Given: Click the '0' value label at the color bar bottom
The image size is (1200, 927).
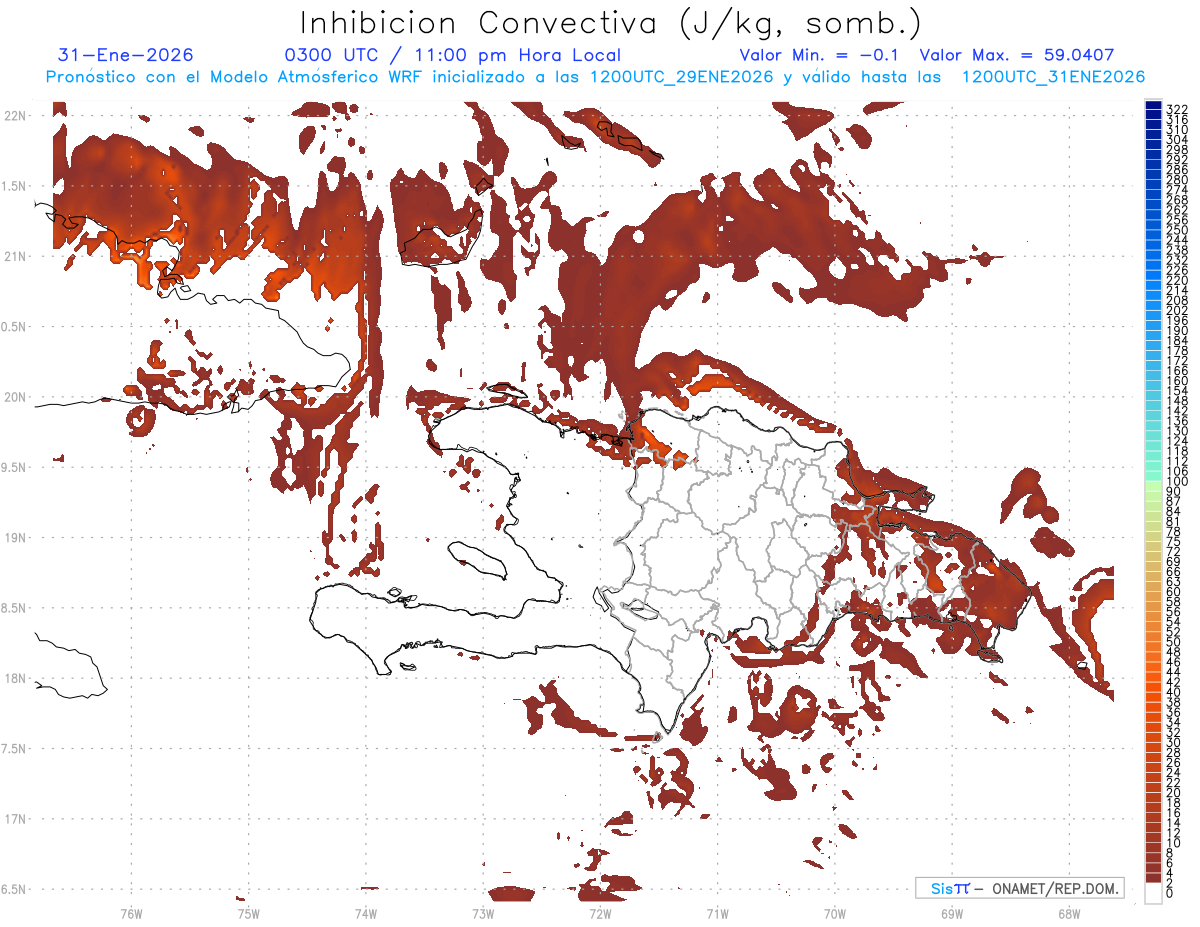Looking at the screenshot, I should pyautogui.click(x=1169, y=894).
